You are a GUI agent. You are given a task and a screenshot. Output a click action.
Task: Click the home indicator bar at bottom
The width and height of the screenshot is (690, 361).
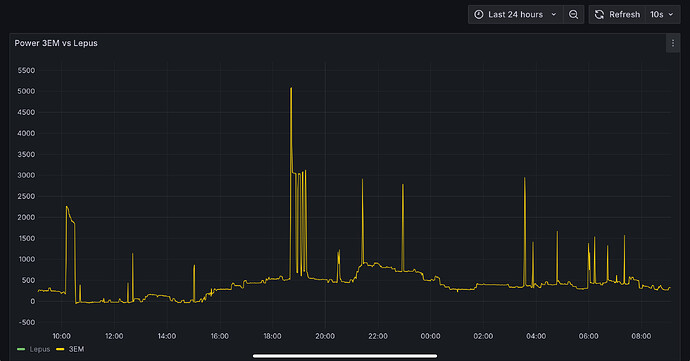tap(345, 356)
